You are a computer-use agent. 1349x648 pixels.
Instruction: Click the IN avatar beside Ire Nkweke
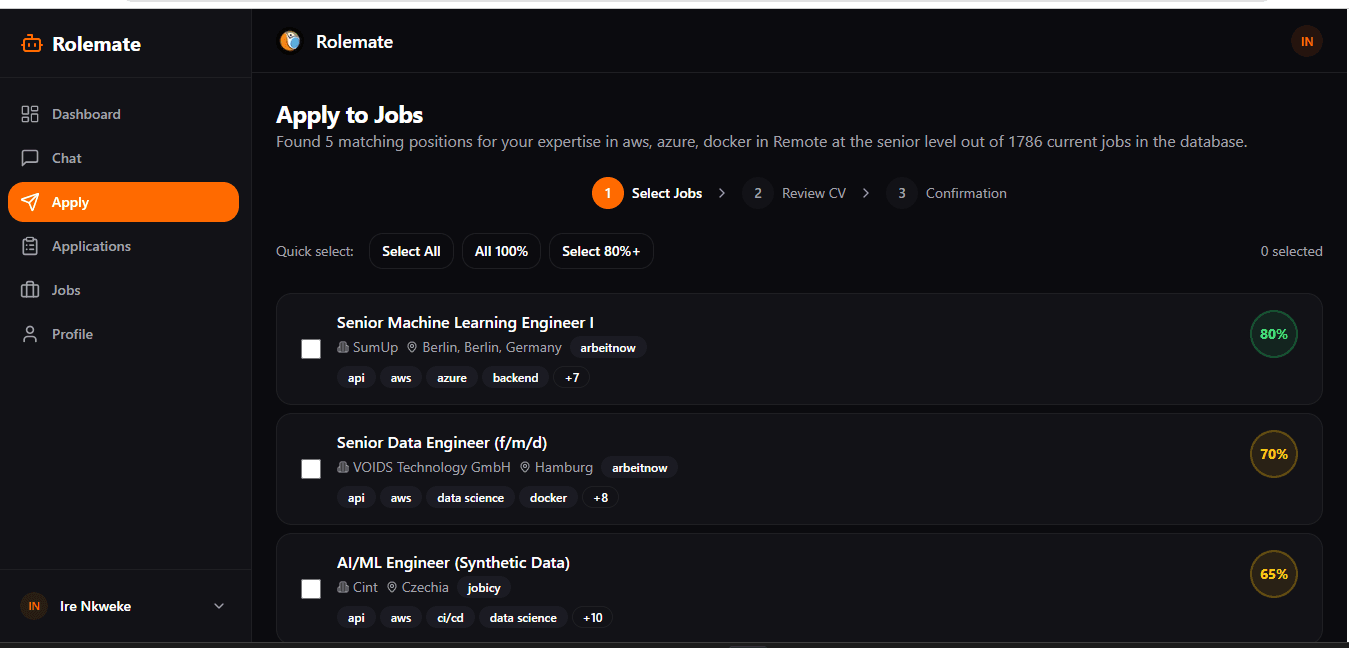tap(34, 606)
